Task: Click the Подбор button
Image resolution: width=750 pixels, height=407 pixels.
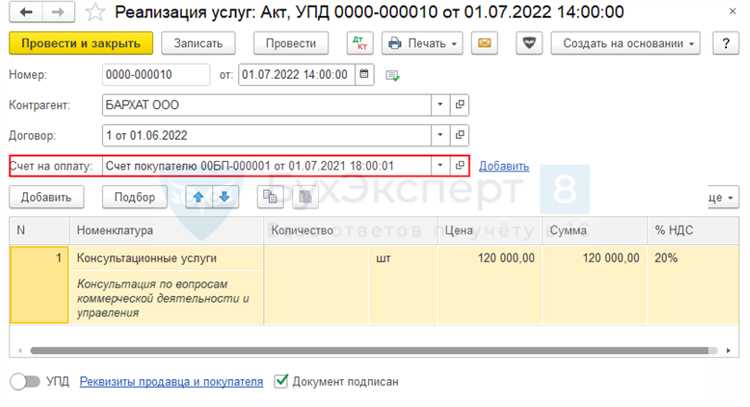Action: pyautogui.click(x=135, y=197)
